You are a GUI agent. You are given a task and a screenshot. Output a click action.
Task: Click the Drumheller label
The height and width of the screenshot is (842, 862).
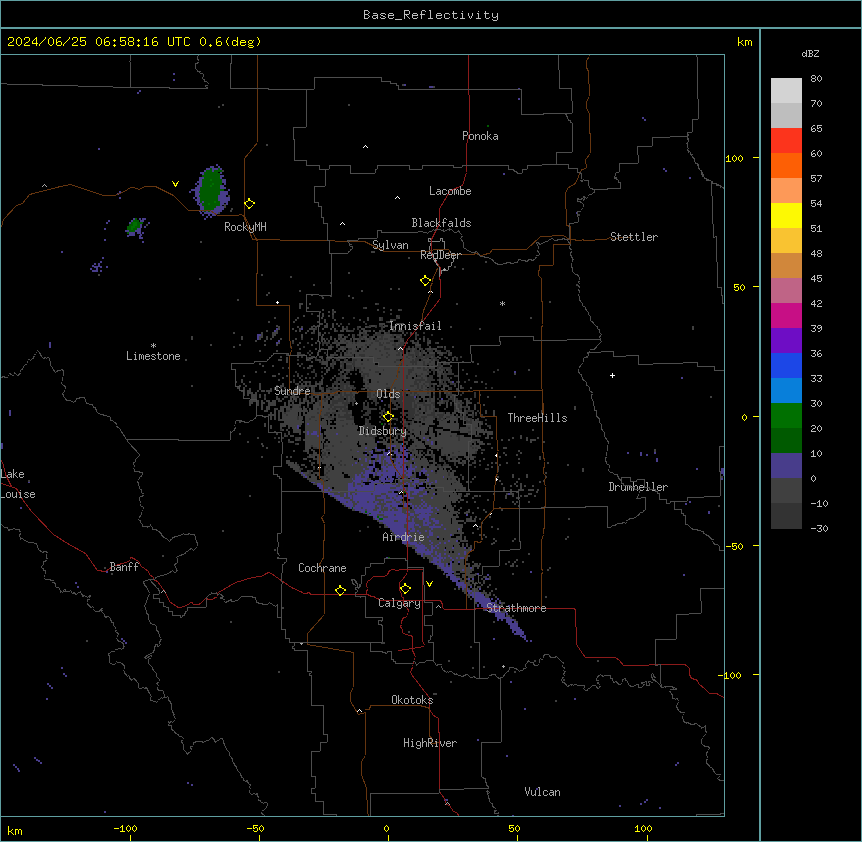pos(638,487)
